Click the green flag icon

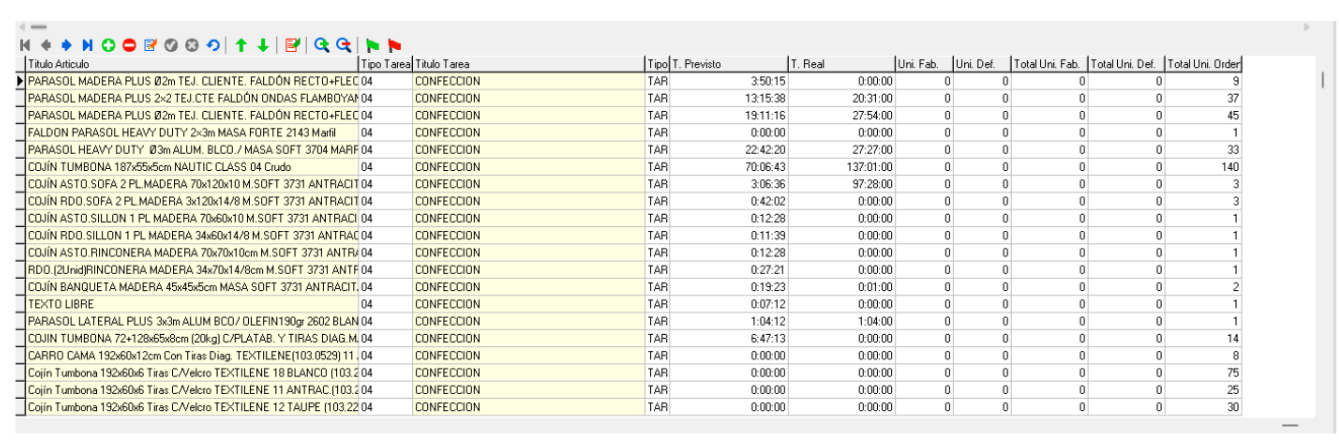coord(371,46)
